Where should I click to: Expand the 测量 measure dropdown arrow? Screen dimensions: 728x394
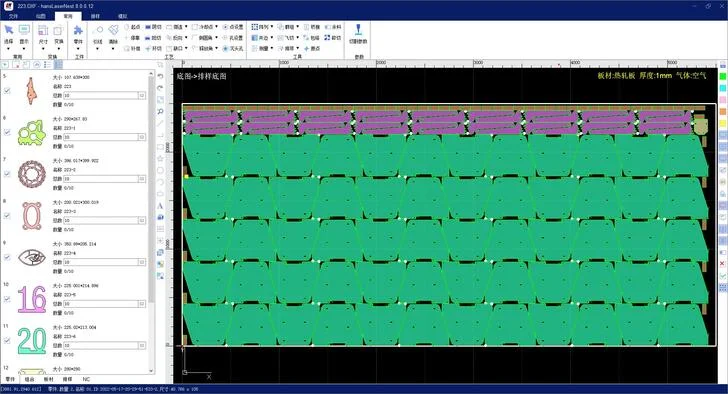tap(272, 48)
